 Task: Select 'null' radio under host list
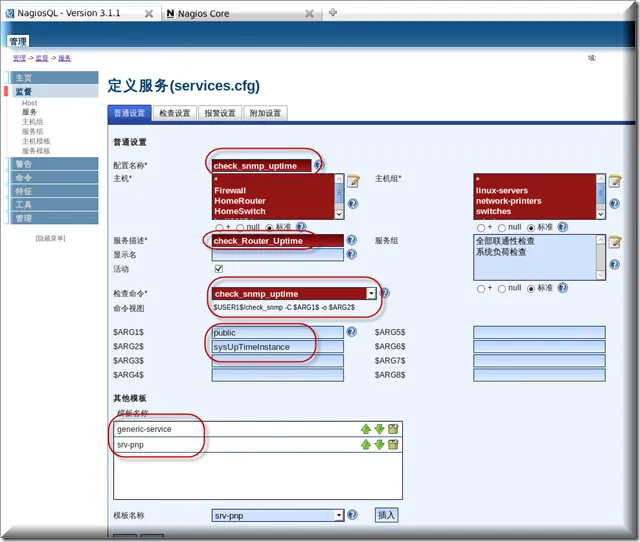click(240, 228)
